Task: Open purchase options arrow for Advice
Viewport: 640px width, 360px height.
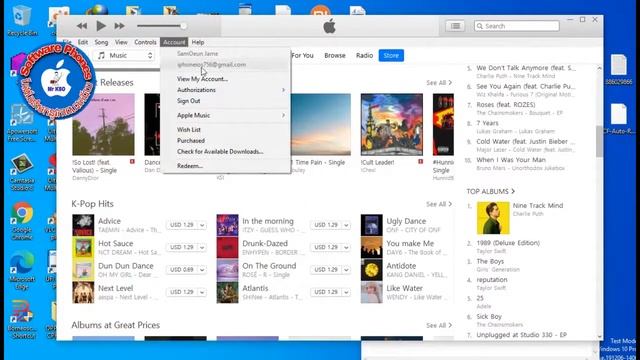Action: click(x=202, y=225)
